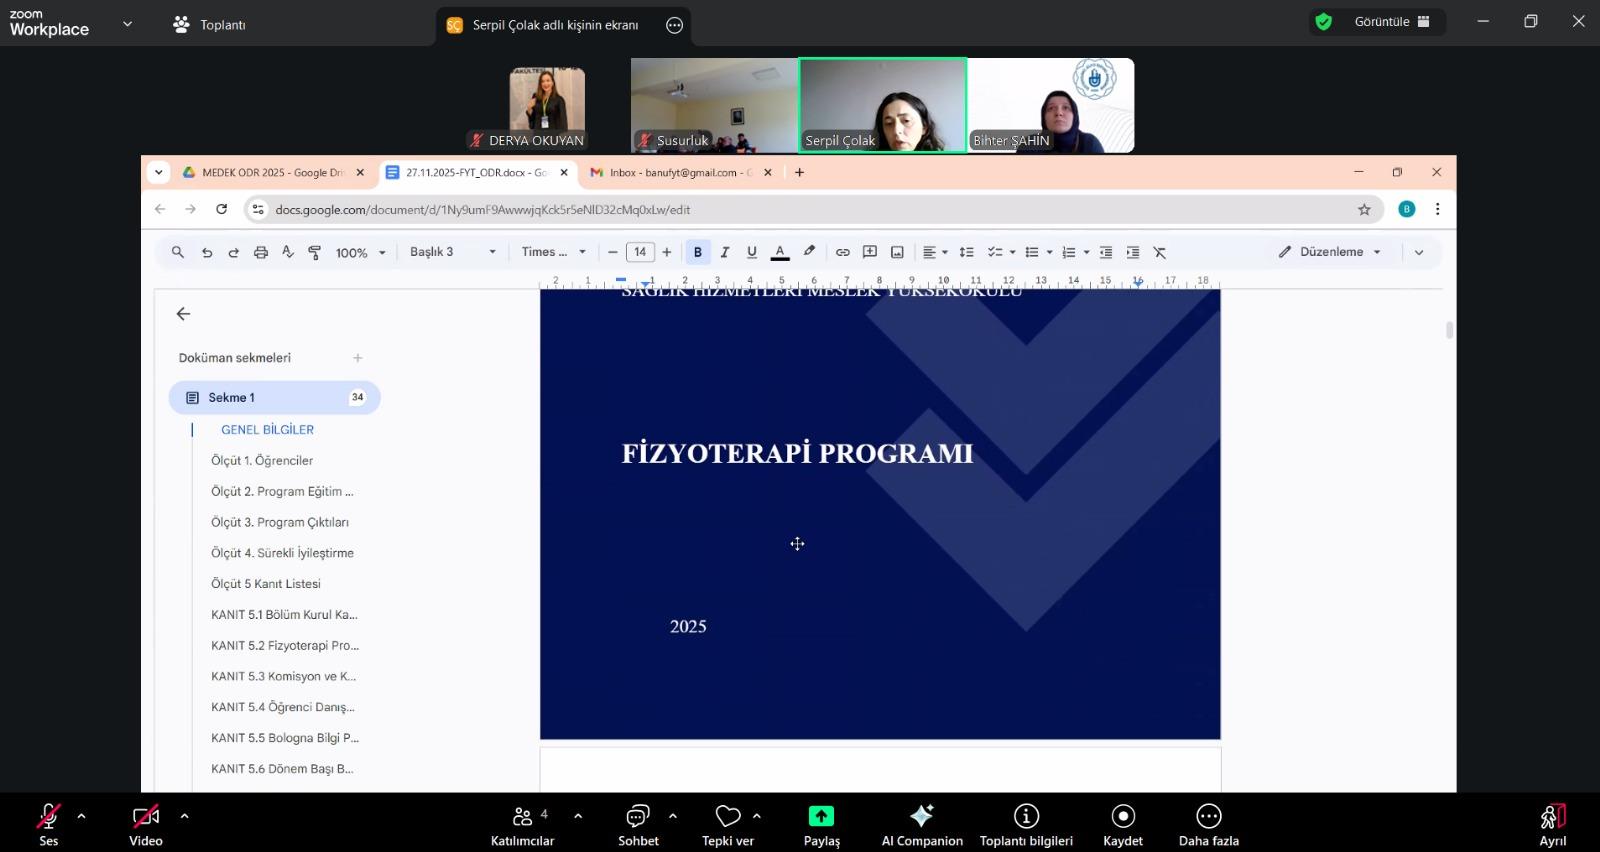Open the Paylaş screen share button
Image resolution: width=1600 pixels, height=852 pixels.
pyautogui.click(x=821, y=817)
